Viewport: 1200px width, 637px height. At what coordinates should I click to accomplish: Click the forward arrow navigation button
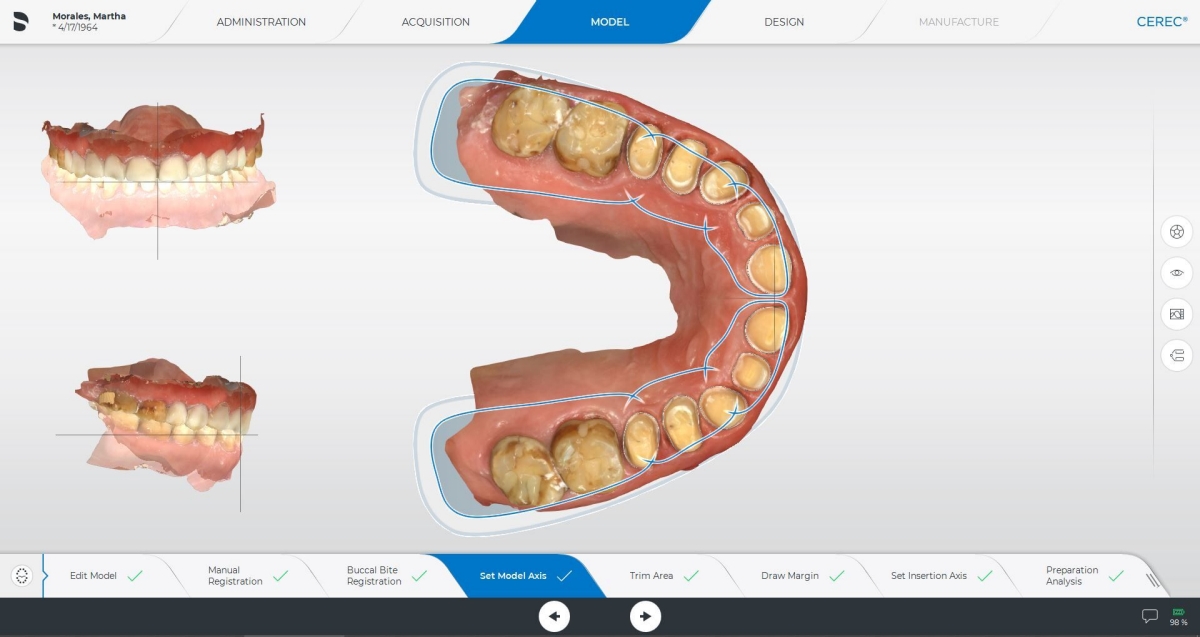click(645, 616)
